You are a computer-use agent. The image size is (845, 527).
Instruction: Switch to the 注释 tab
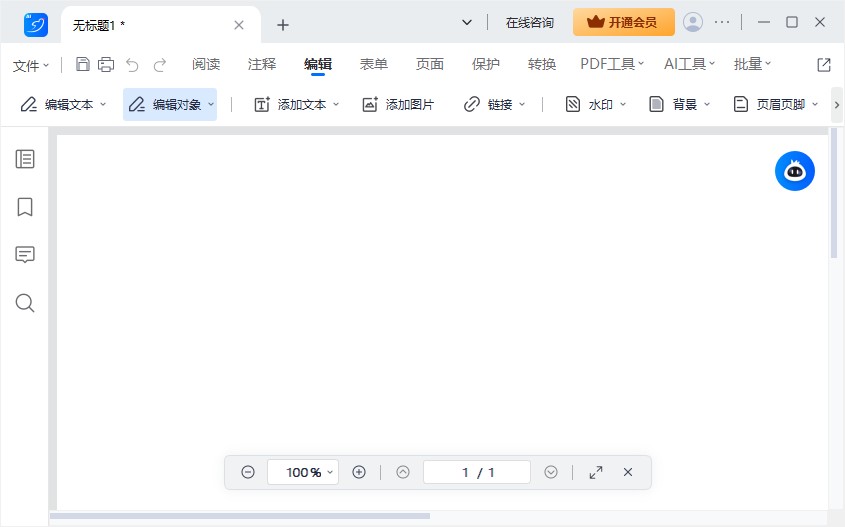point(262,64)
